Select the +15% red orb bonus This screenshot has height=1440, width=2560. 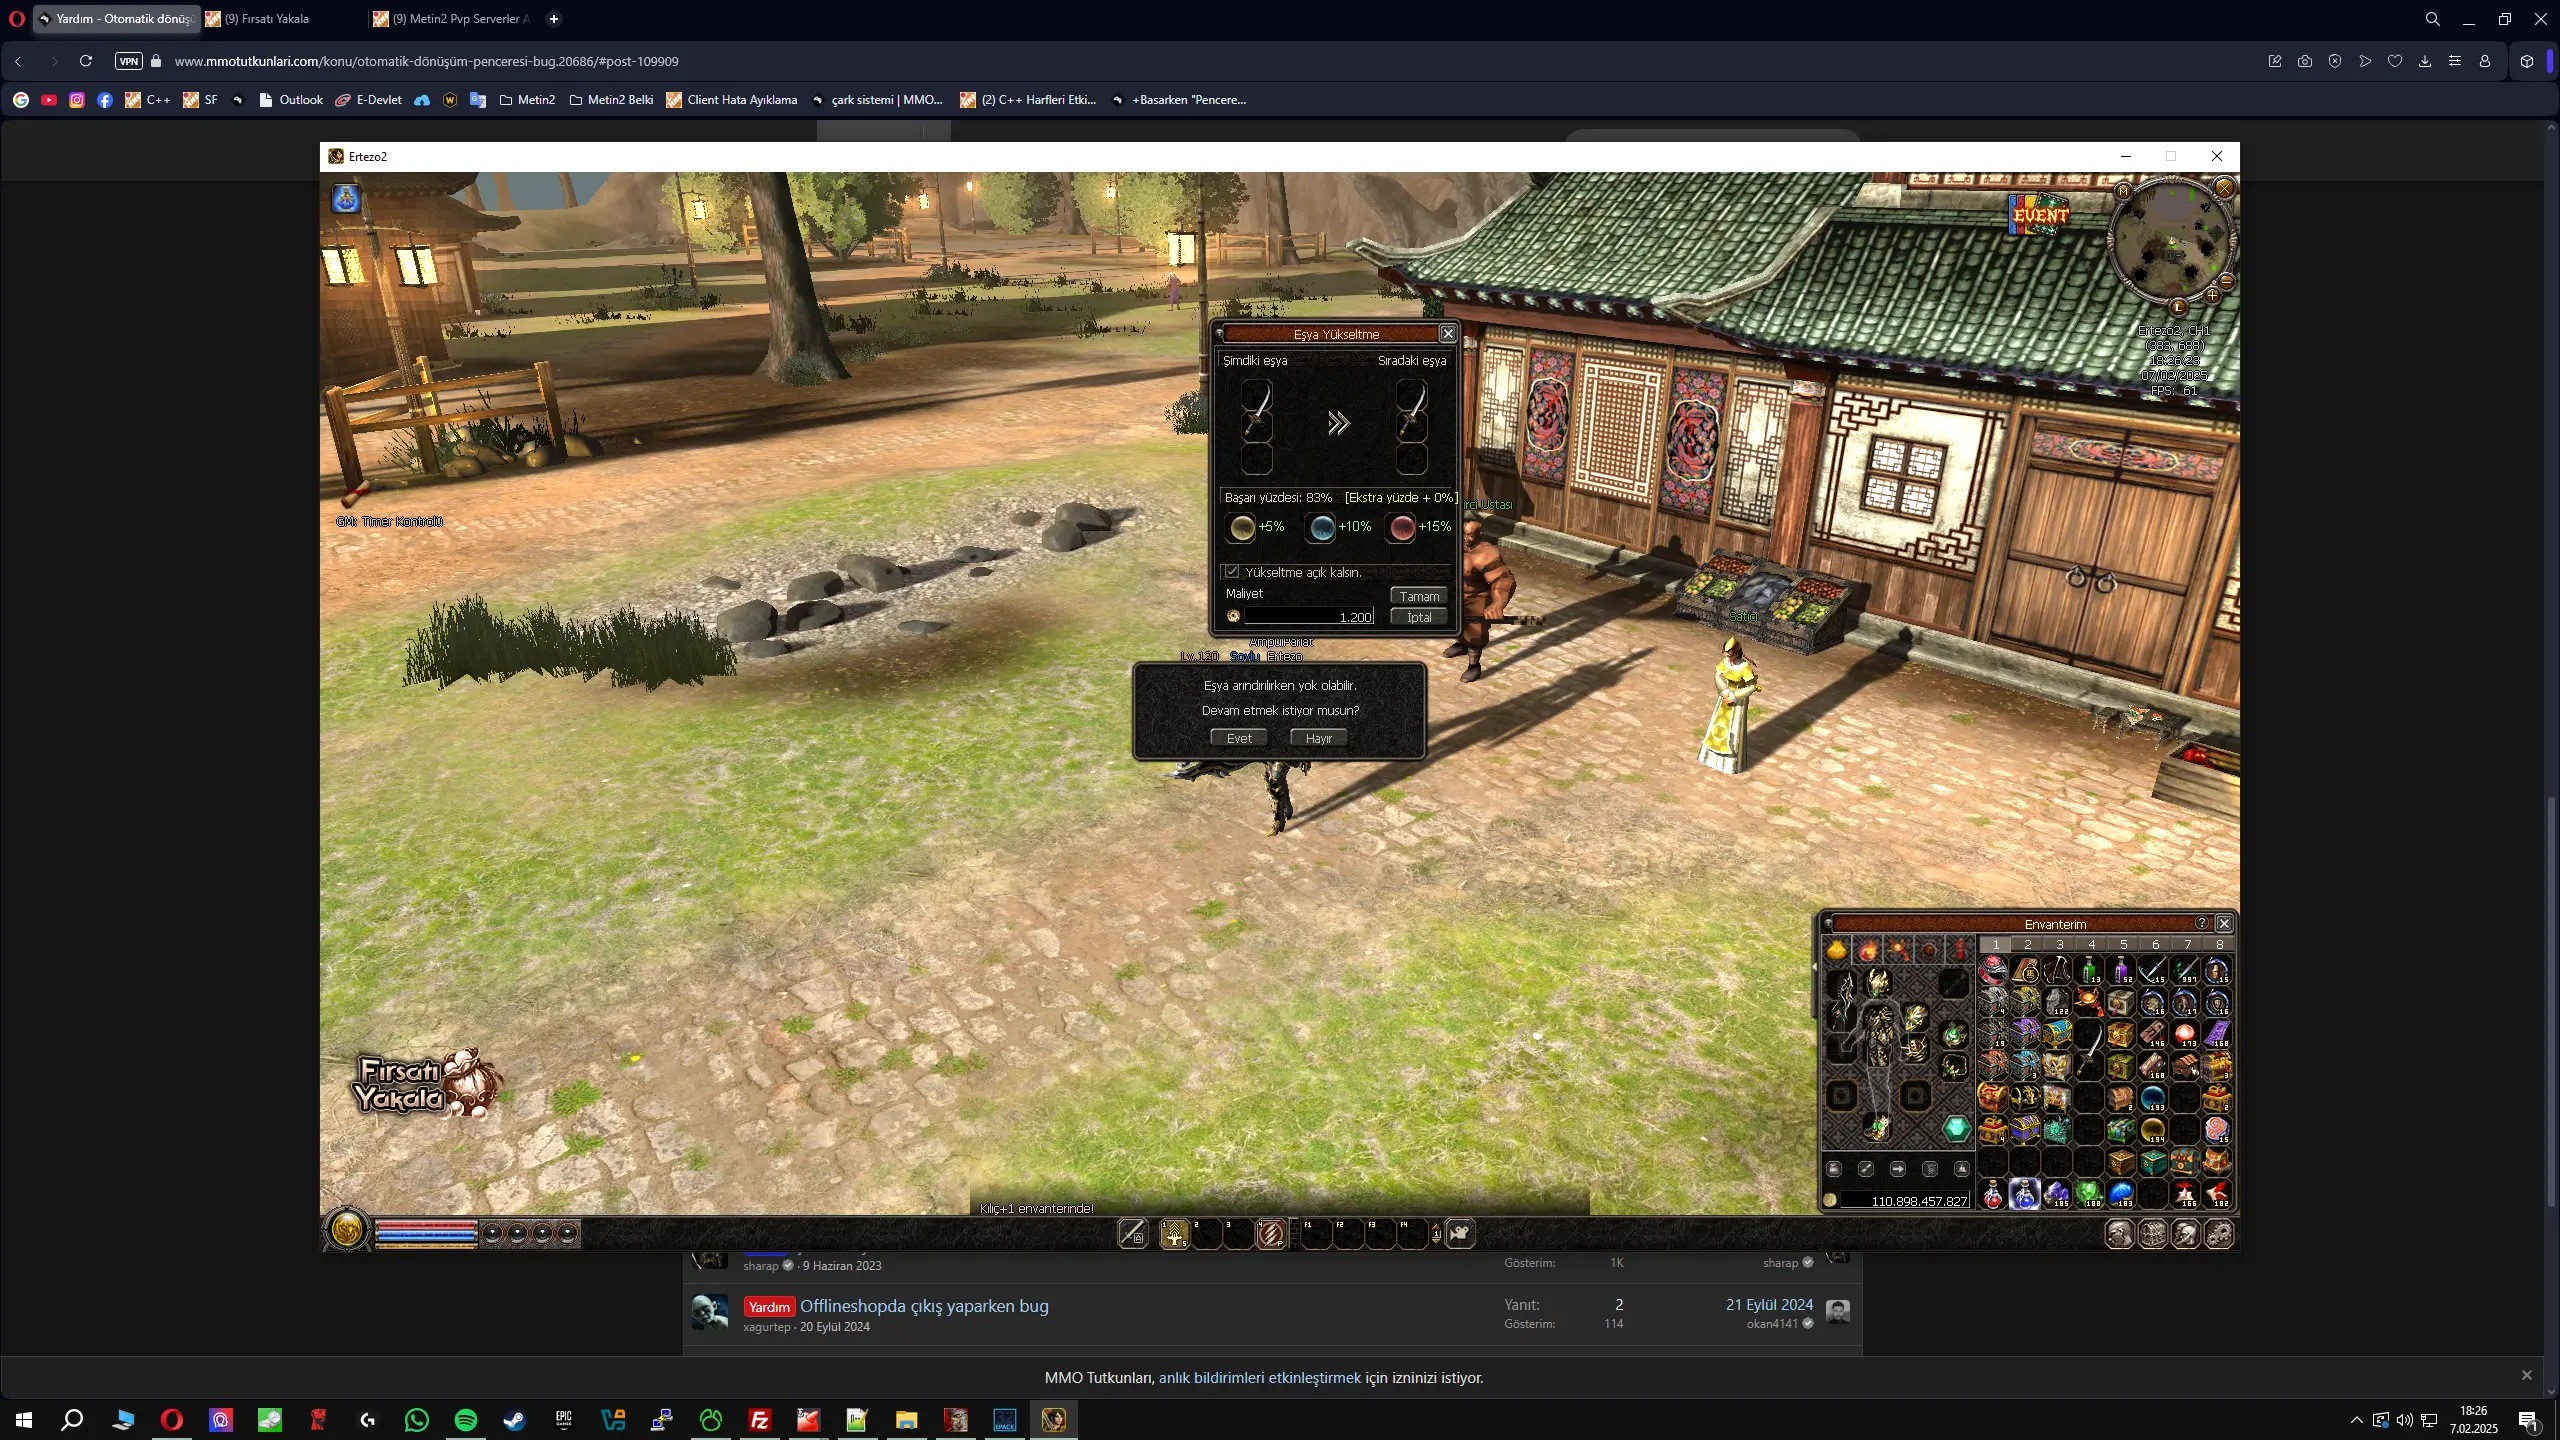coord(1402,527)
